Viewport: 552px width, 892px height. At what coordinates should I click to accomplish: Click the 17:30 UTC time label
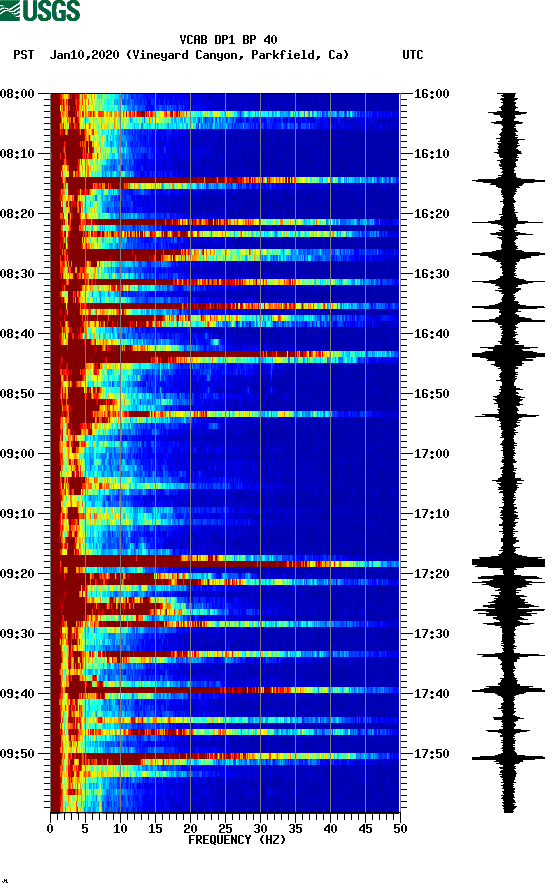tap(431, 634)
